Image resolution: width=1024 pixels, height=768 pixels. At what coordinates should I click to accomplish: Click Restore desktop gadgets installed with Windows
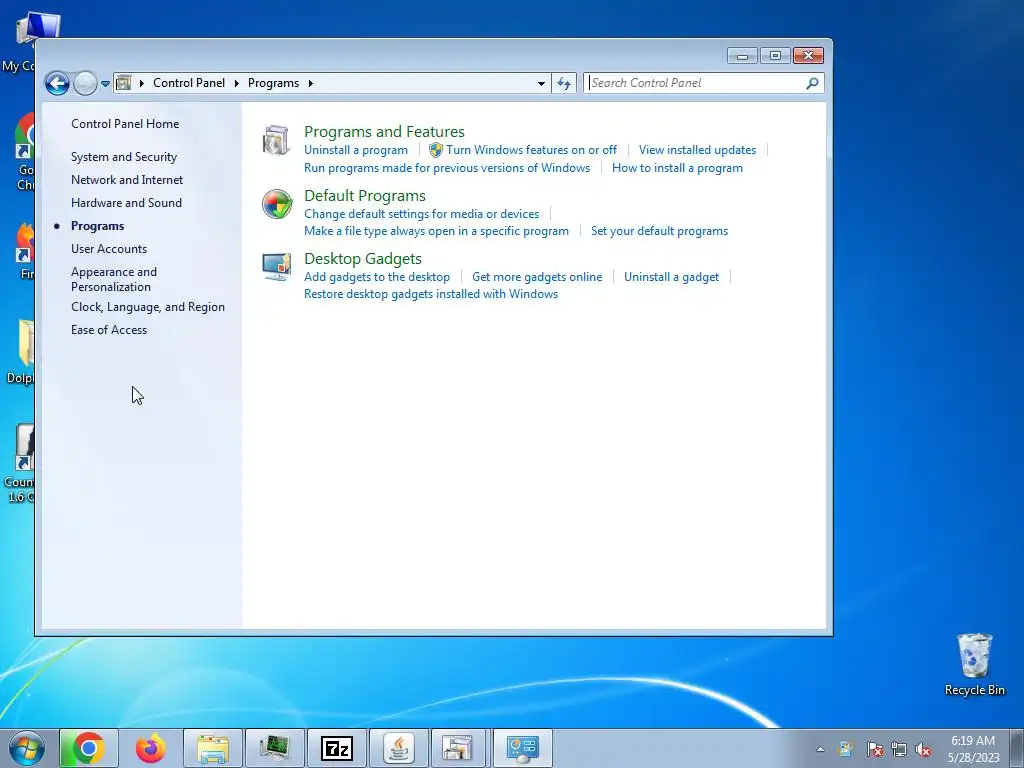pyautogui.click(x=431, y=294)
